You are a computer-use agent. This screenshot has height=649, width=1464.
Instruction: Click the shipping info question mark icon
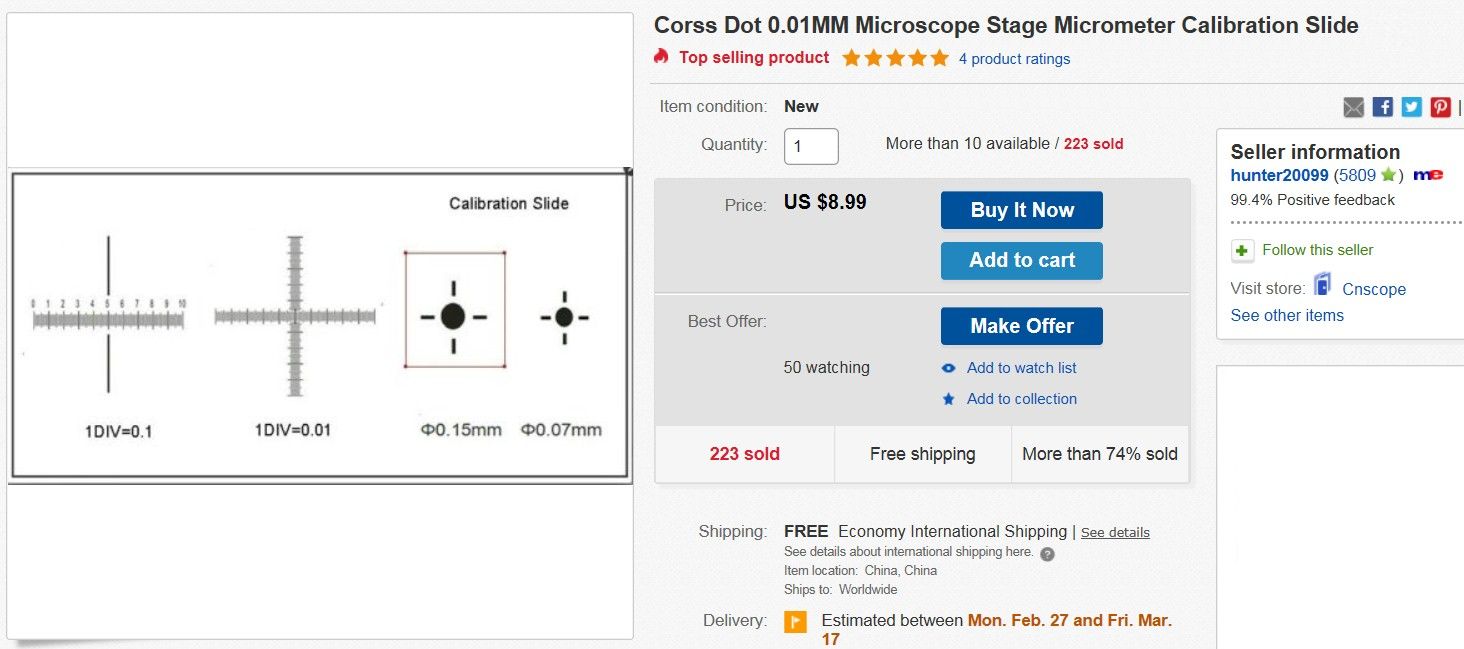[x=1047, y=553]
